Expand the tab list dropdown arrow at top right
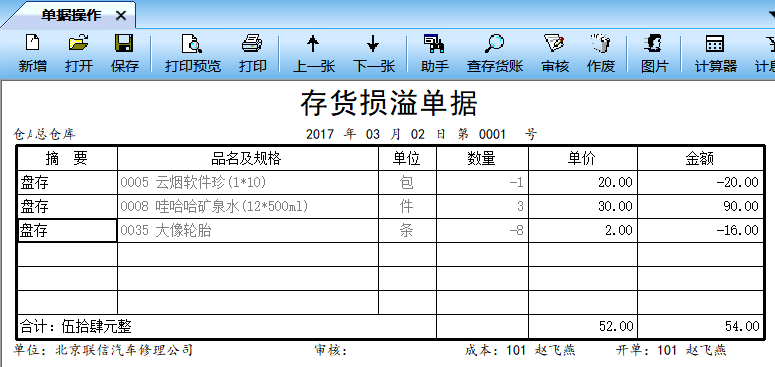Image resolution: width=775 pixels, height=367 pixels. 772,16
